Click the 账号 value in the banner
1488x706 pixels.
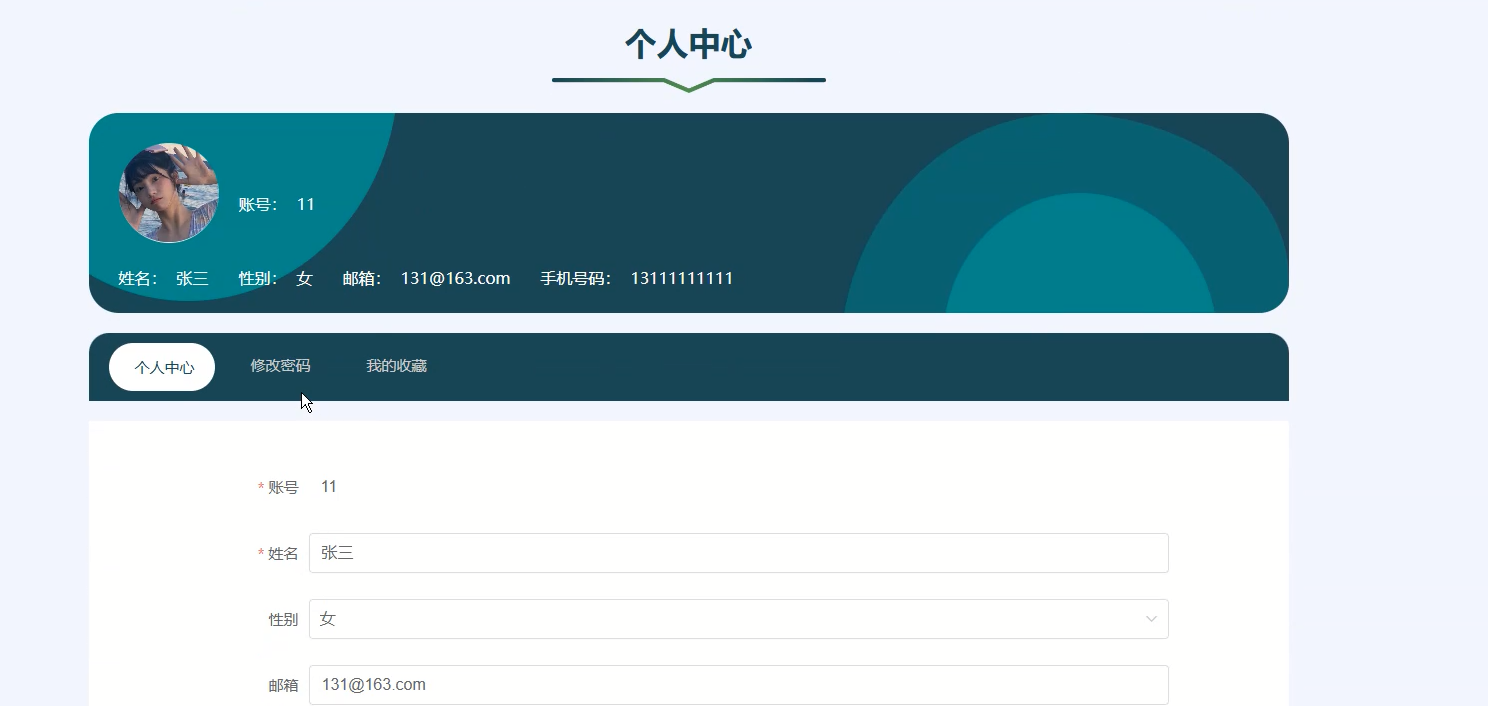click(x=306, y=205)
